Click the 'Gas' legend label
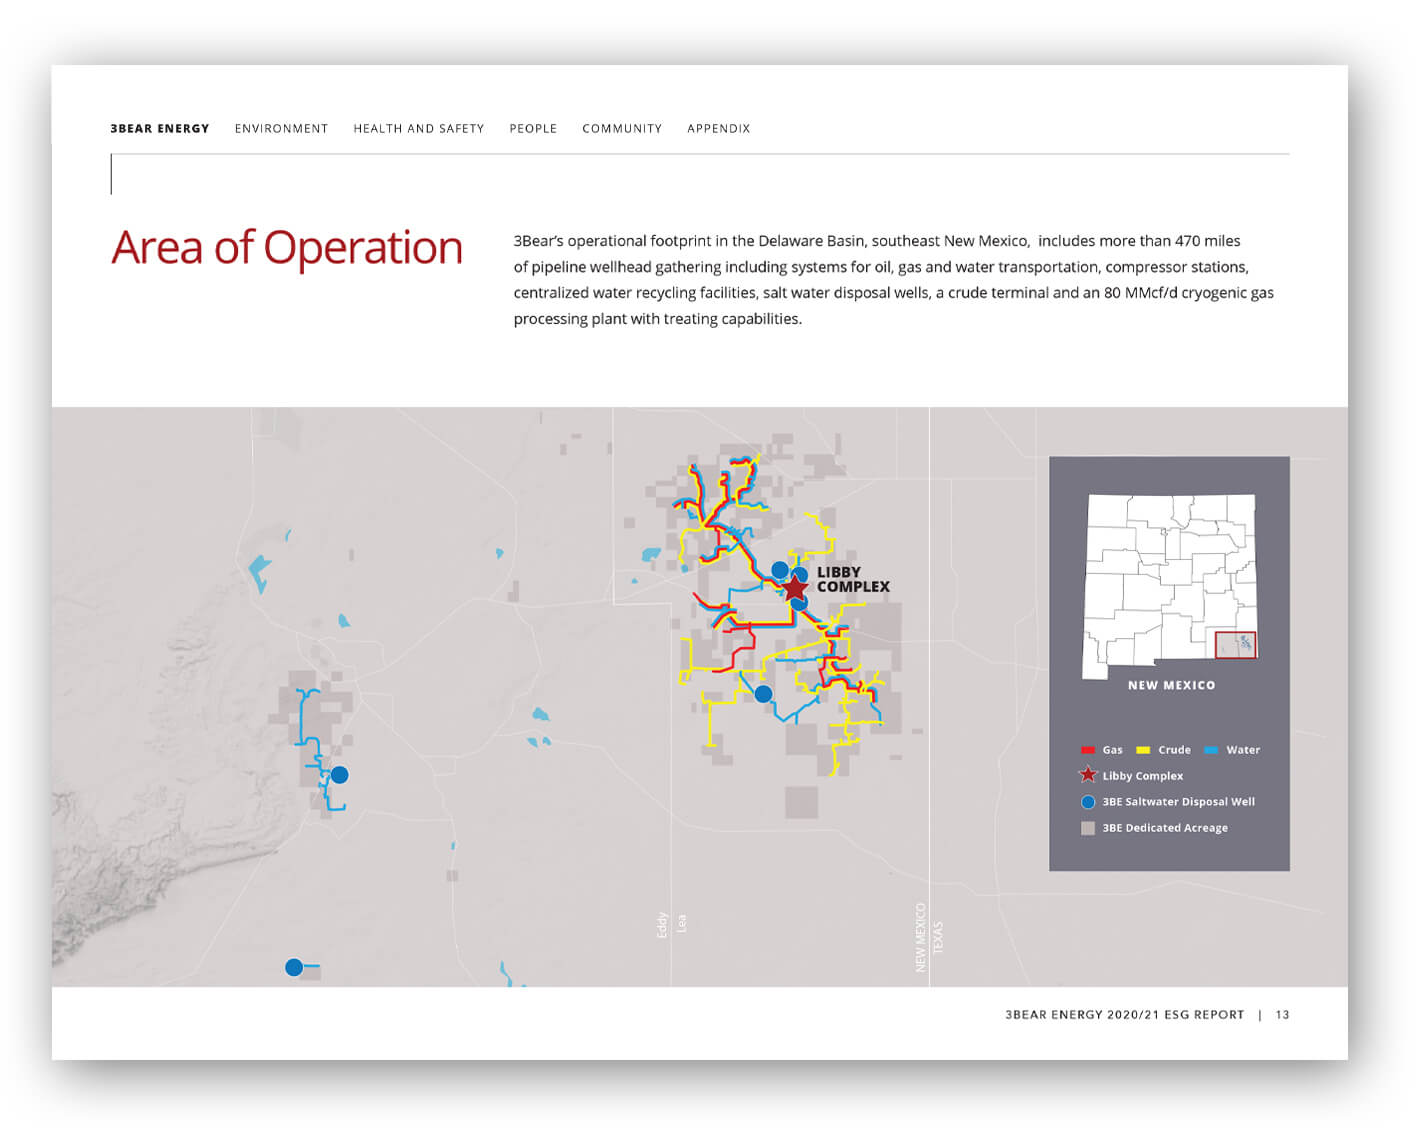The height and width of the screenshot is (1139, 1426). pyautogui.click(x=1112, y=750)
